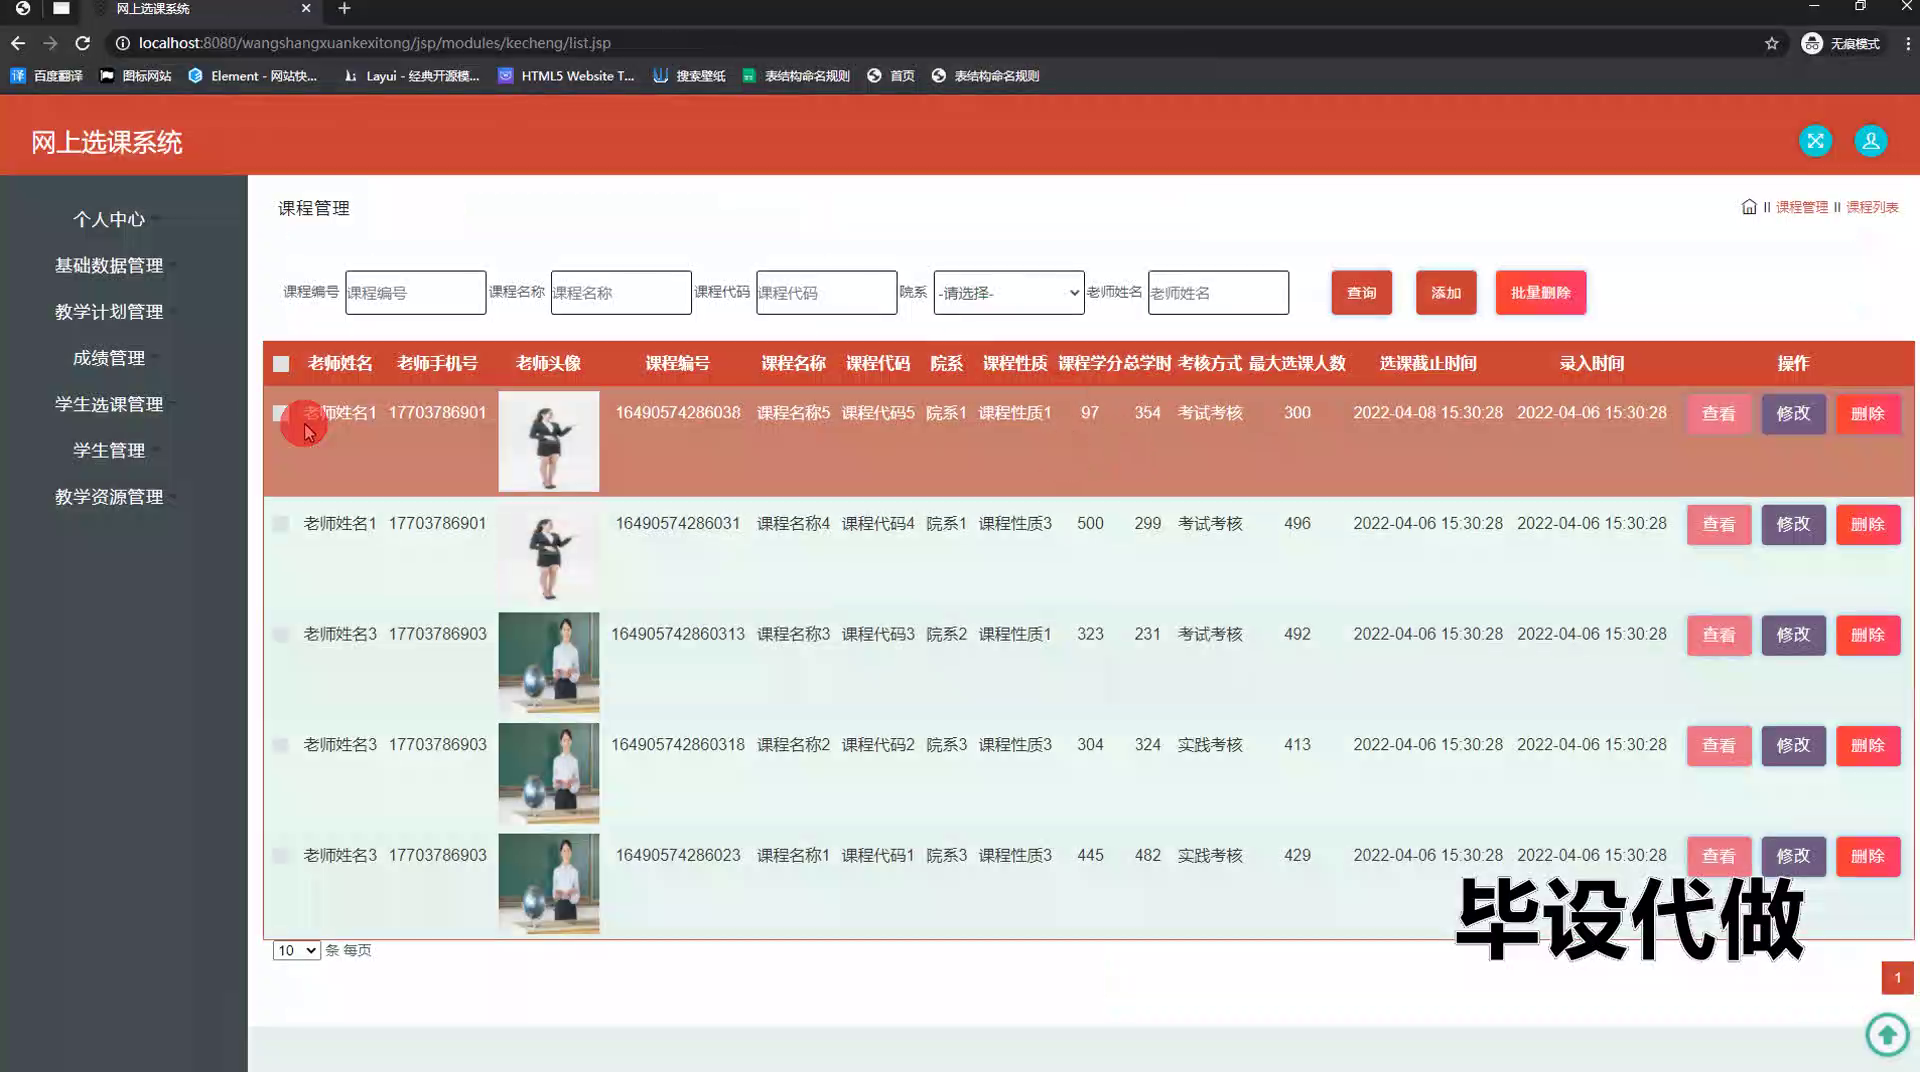The height and width of the screenshot is (1072, 1920).
Task: Check the row for 课程名称3
Action: pyautogui.click(x=281, y=635)
